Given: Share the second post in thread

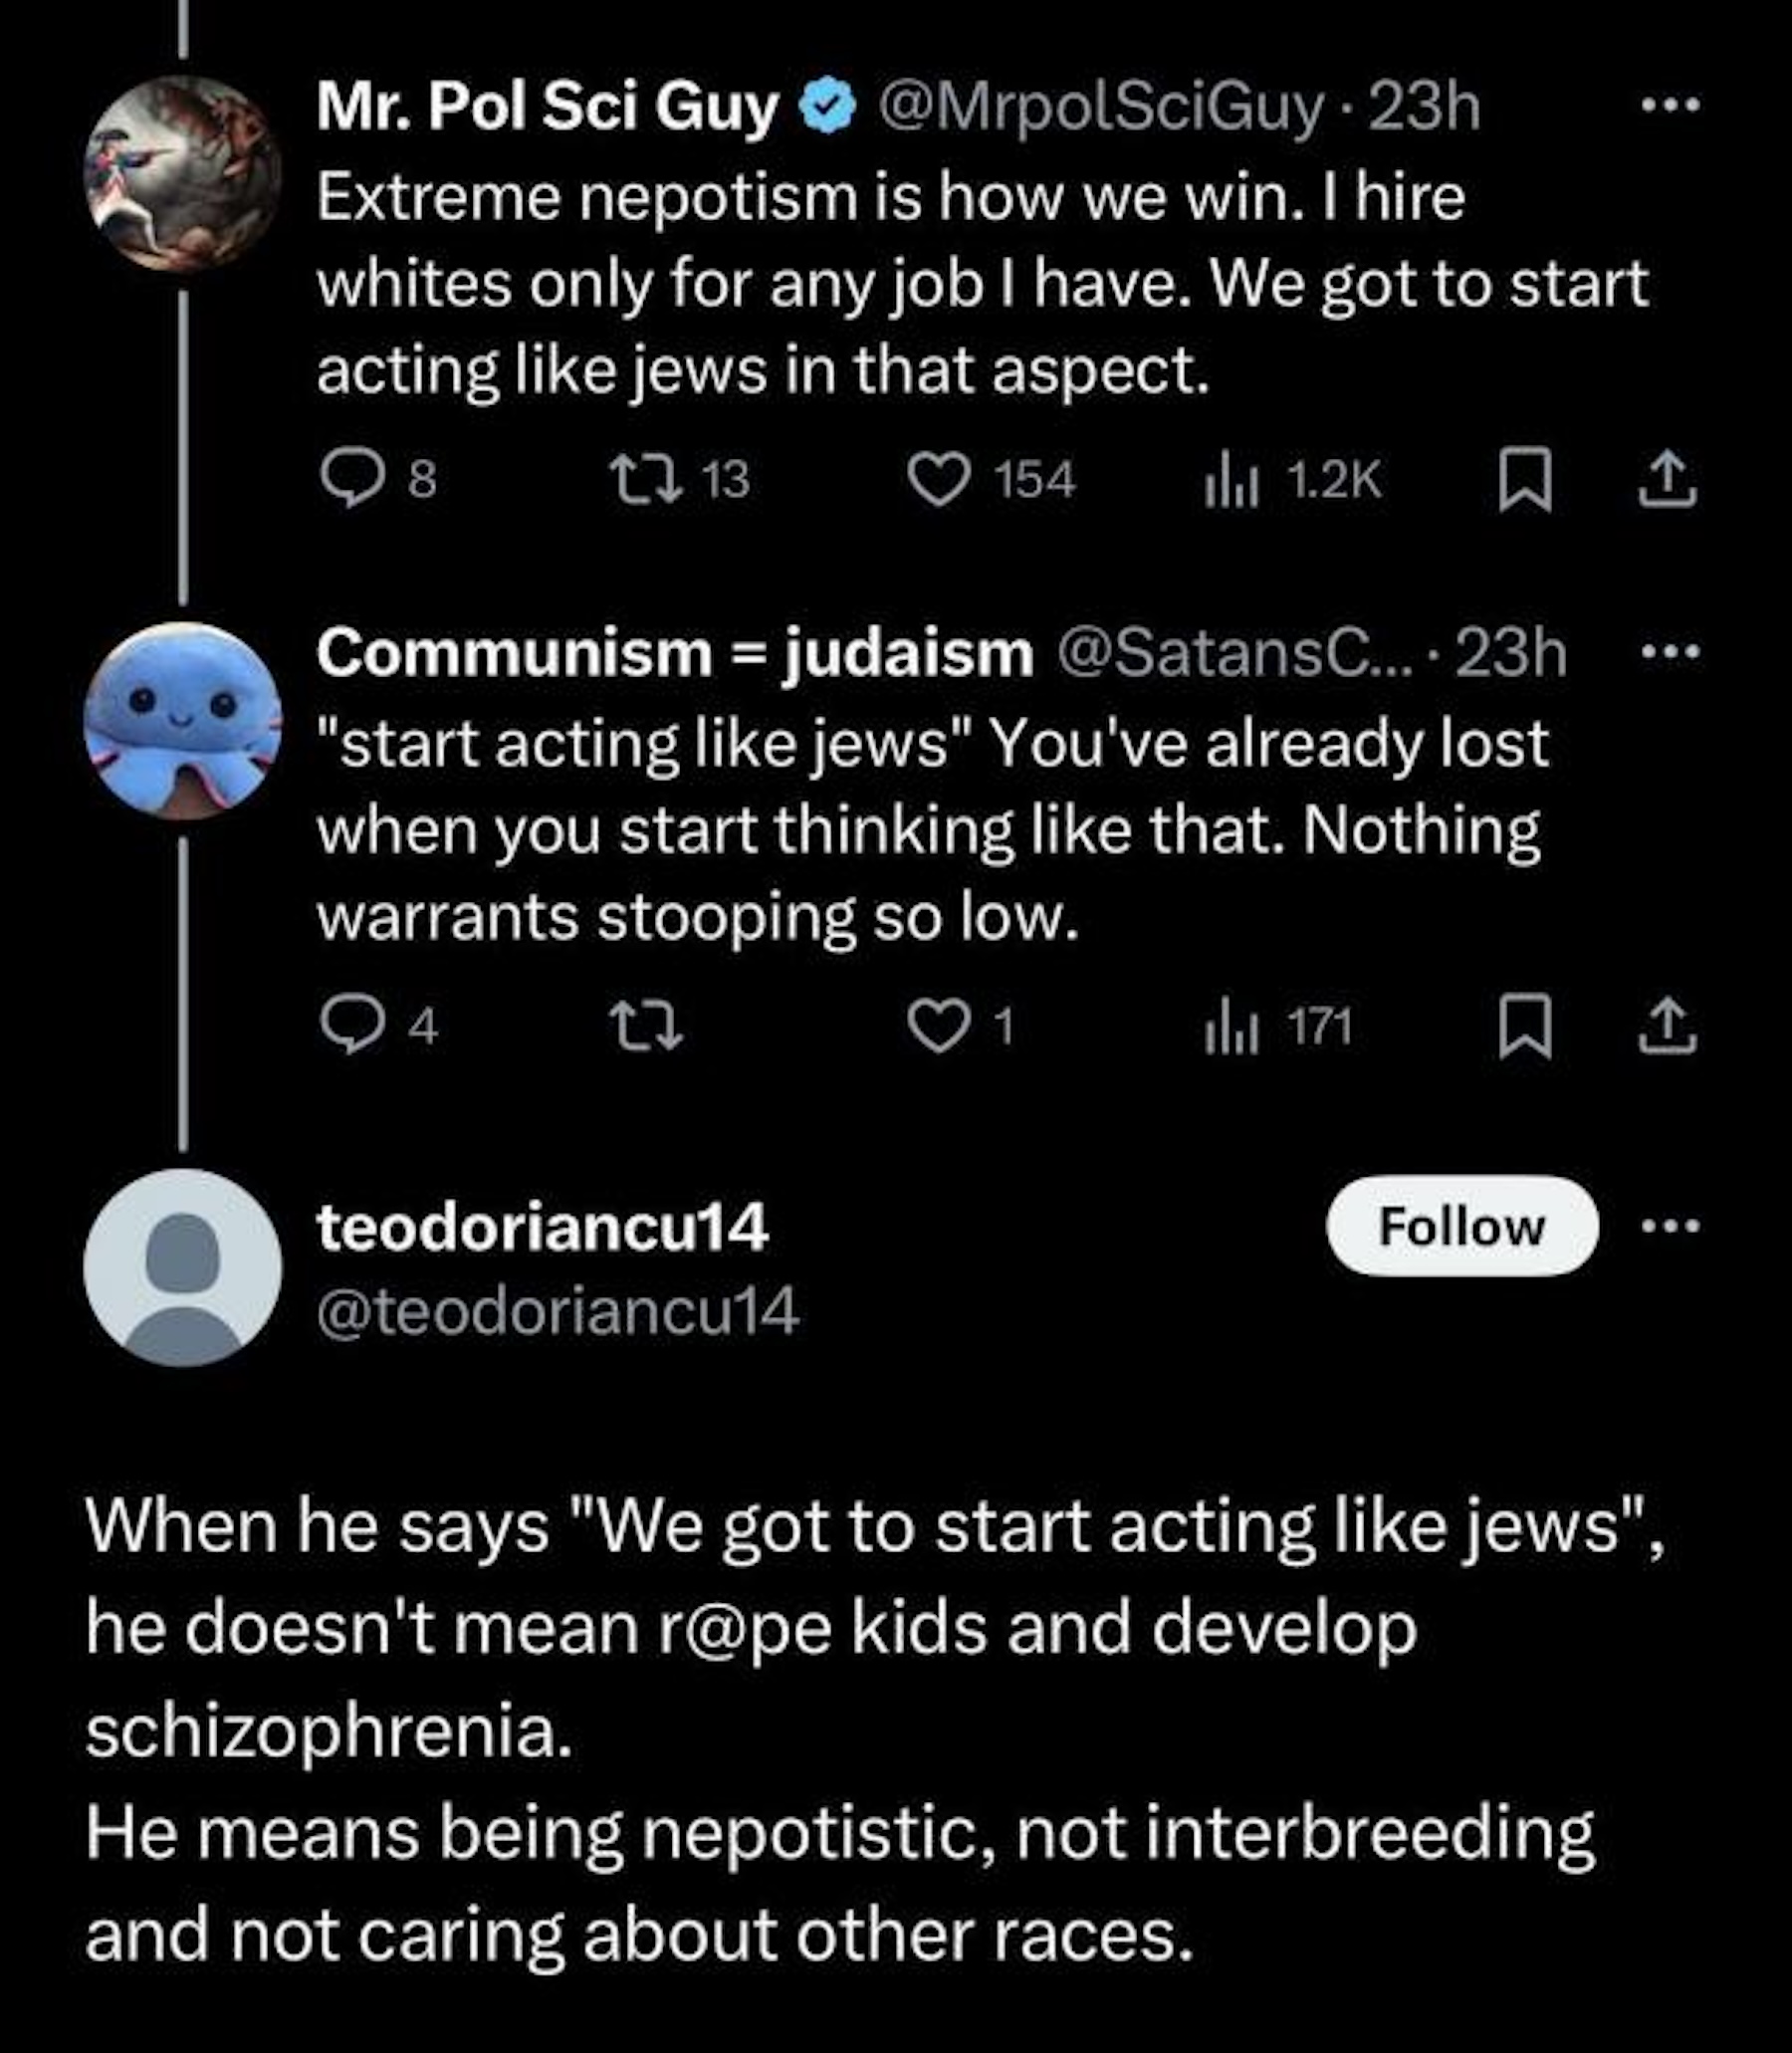Looking at the screenshot, I should [x=1667, y=1027].
